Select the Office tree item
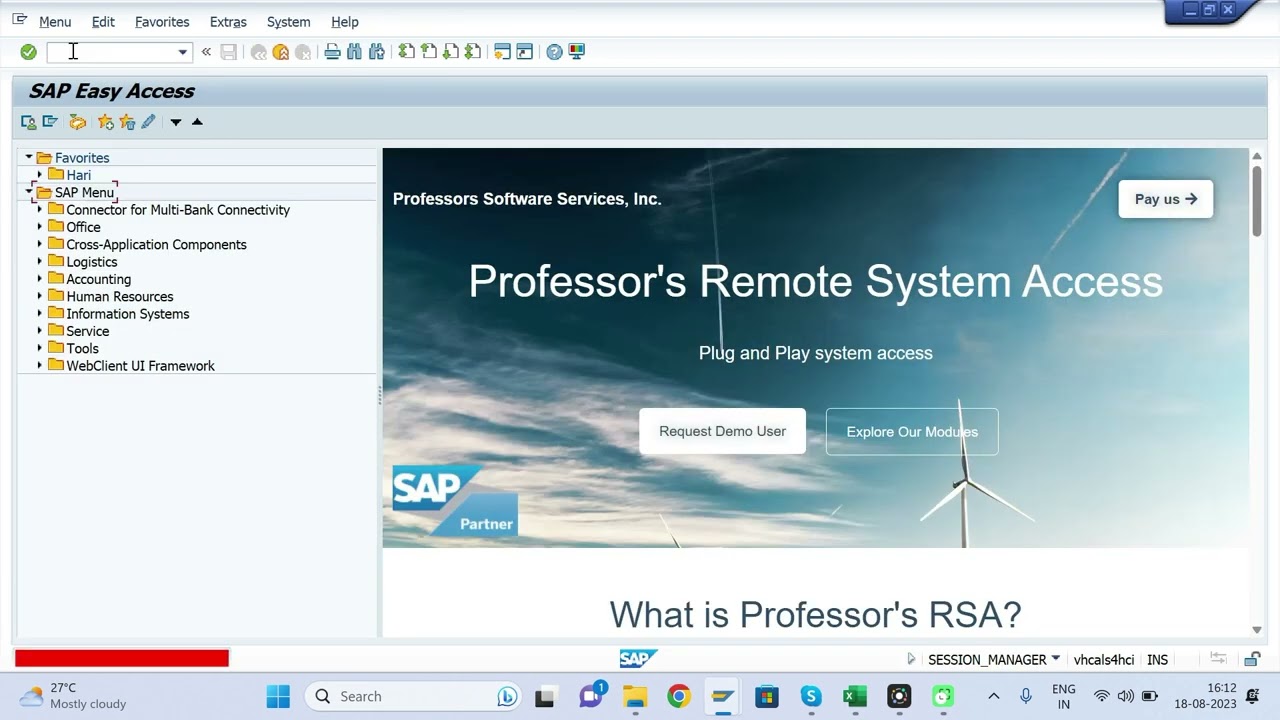Viewport: 1280px width, 720px height. [x=83, y=227]
